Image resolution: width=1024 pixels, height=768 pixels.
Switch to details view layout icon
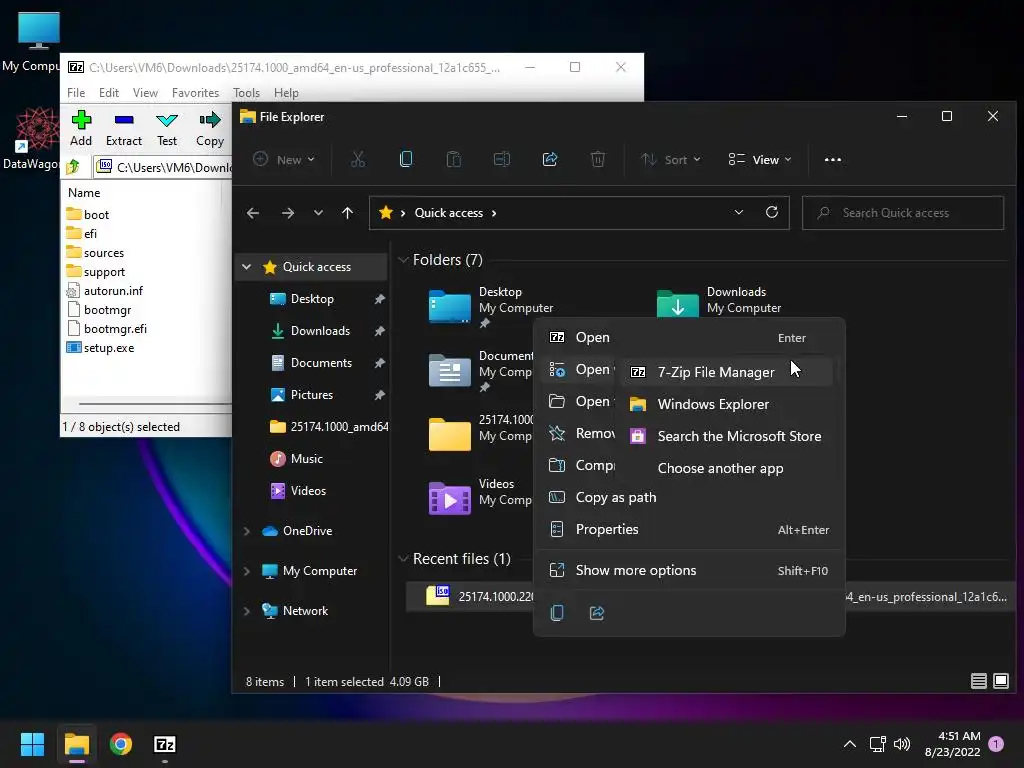(978, 681)
